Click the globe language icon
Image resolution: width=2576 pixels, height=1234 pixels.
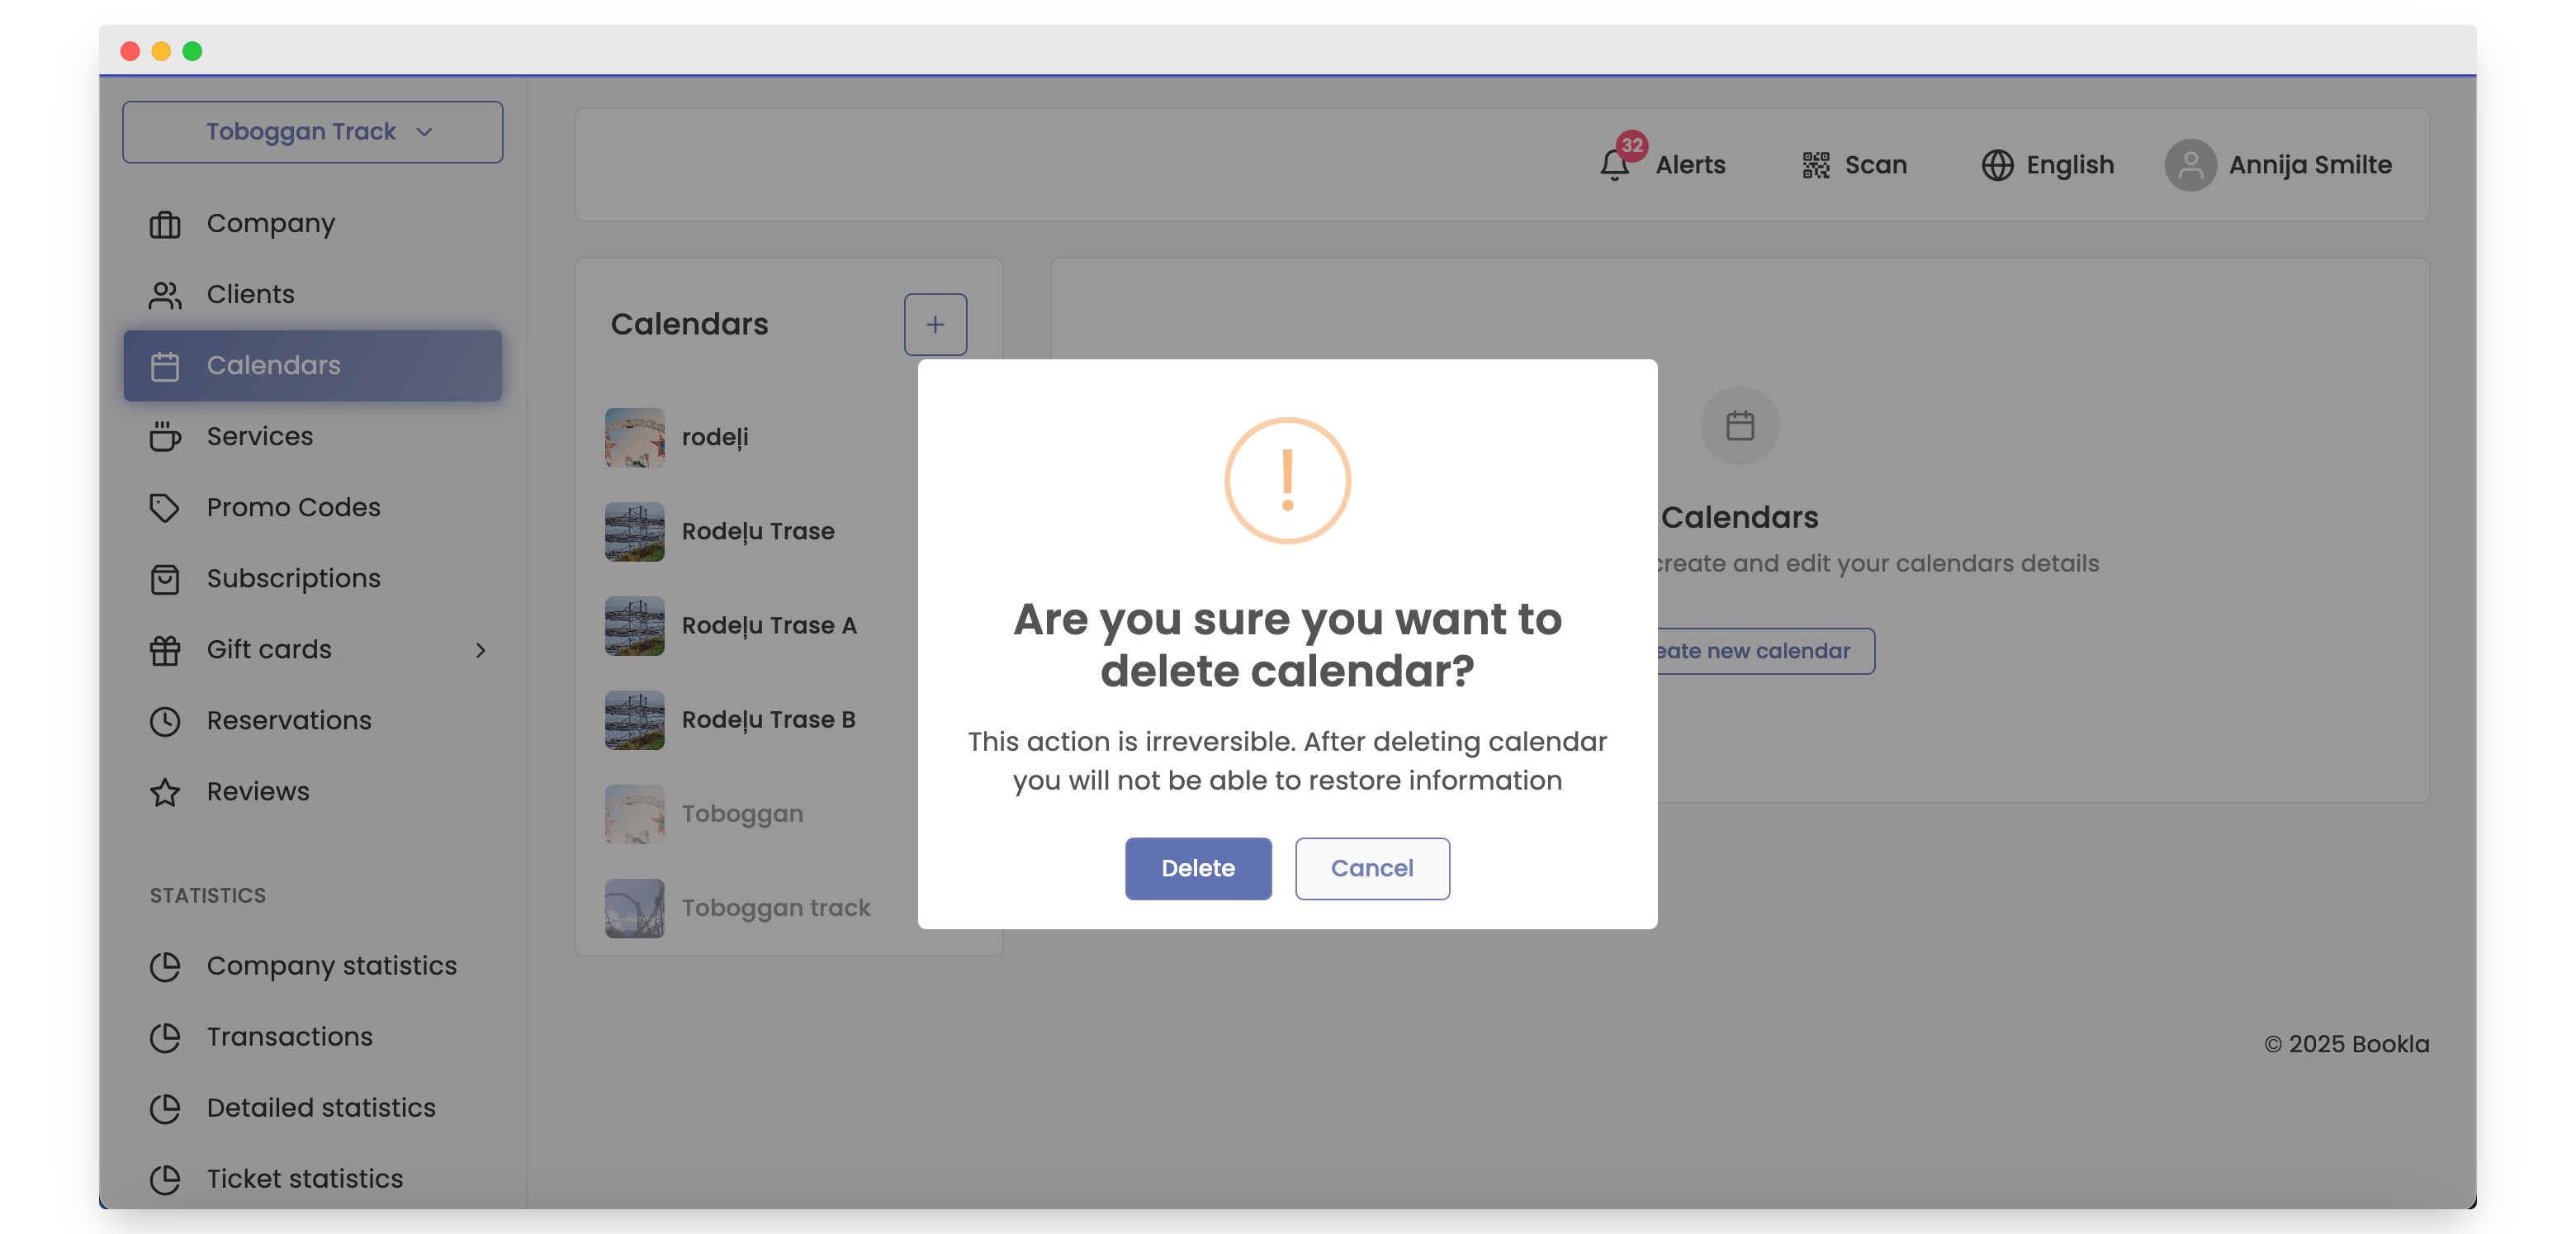click(x=1997, y=165)
